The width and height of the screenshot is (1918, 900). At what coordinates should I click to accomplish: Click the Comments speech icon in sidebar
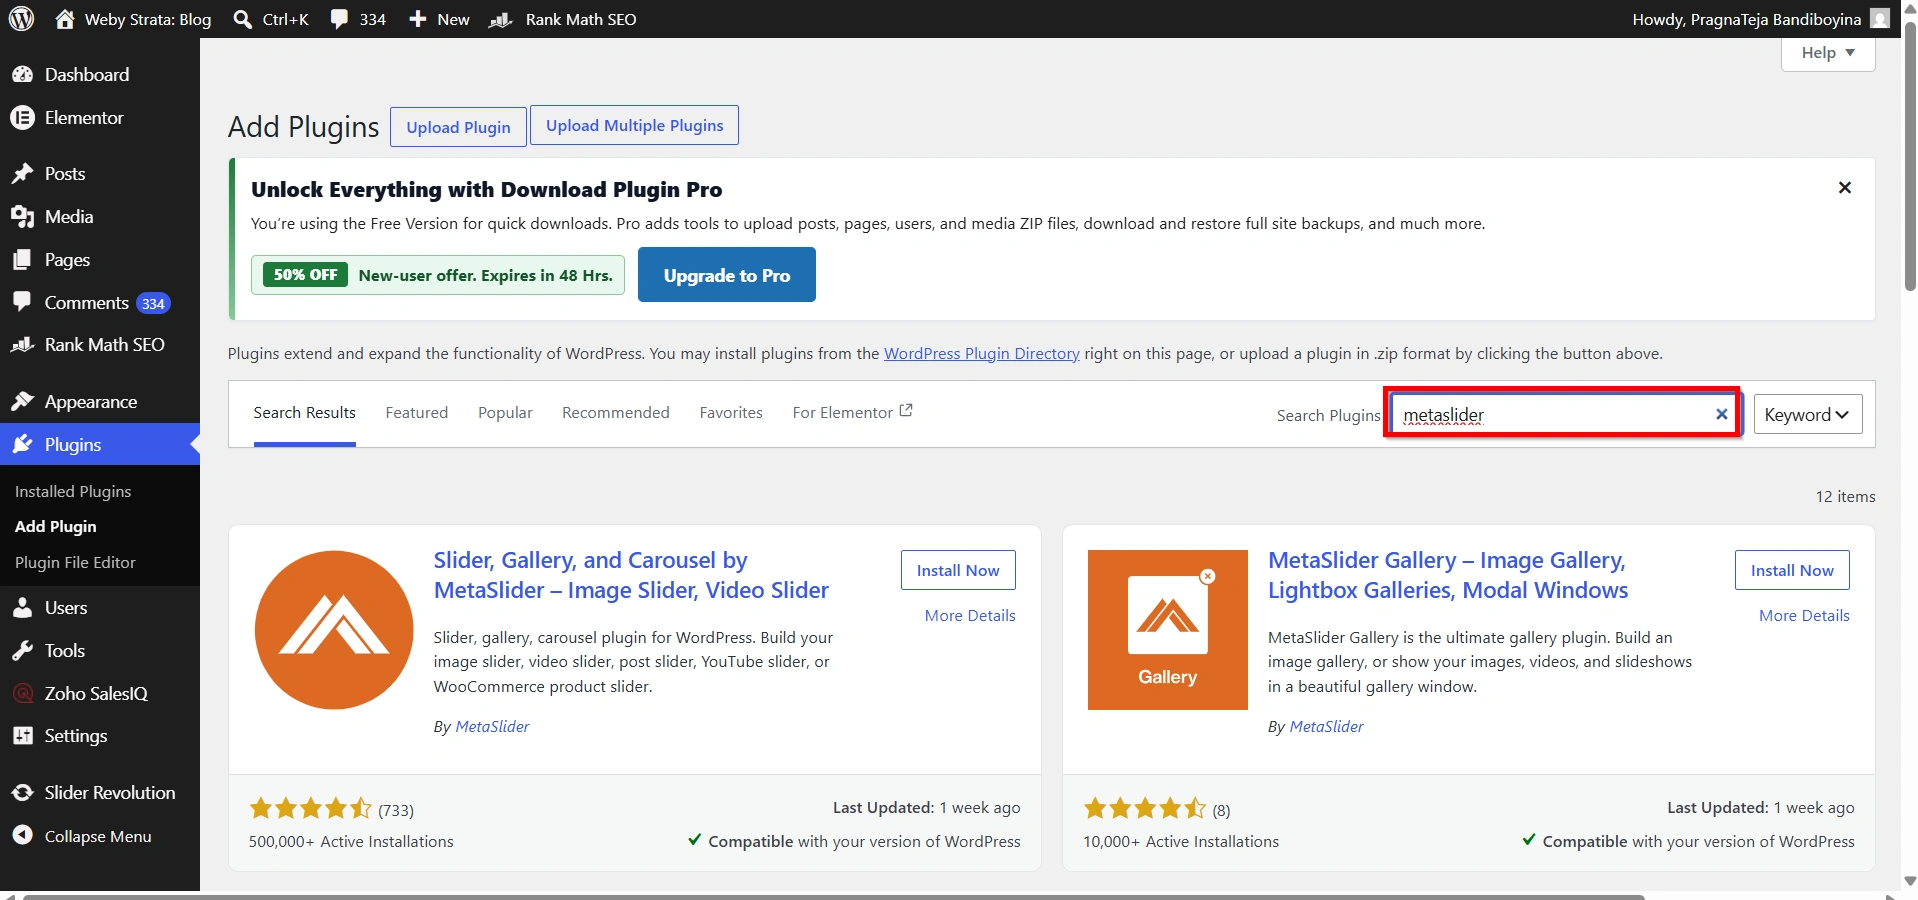coord(22,302)
